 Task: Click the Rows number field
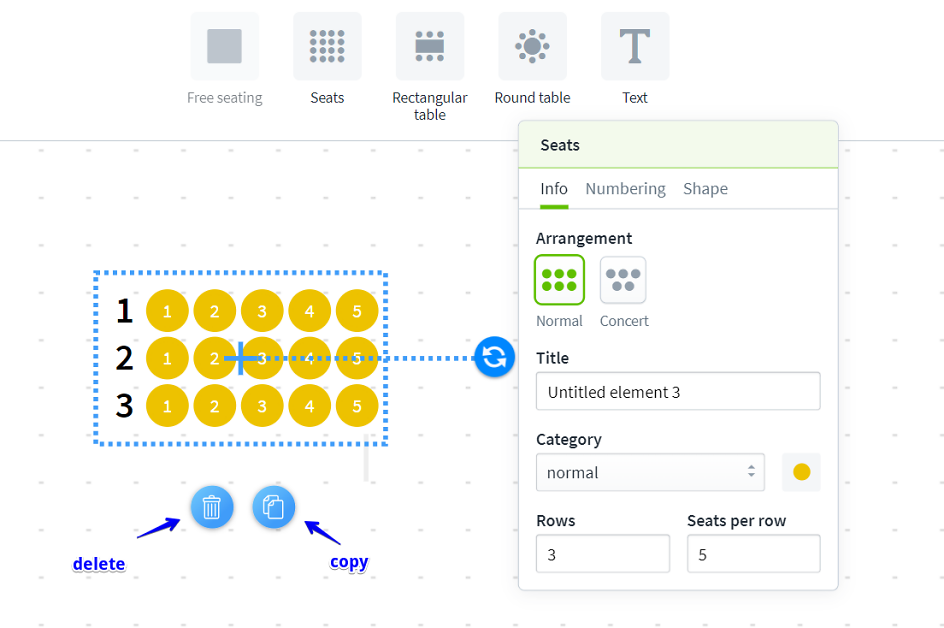[x=603, y=554]
